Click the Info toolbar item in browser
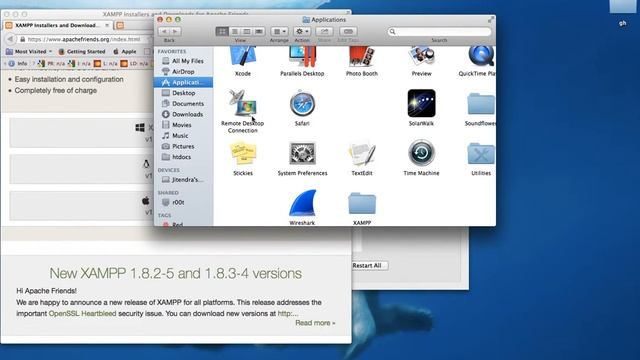 click(18, 63)
